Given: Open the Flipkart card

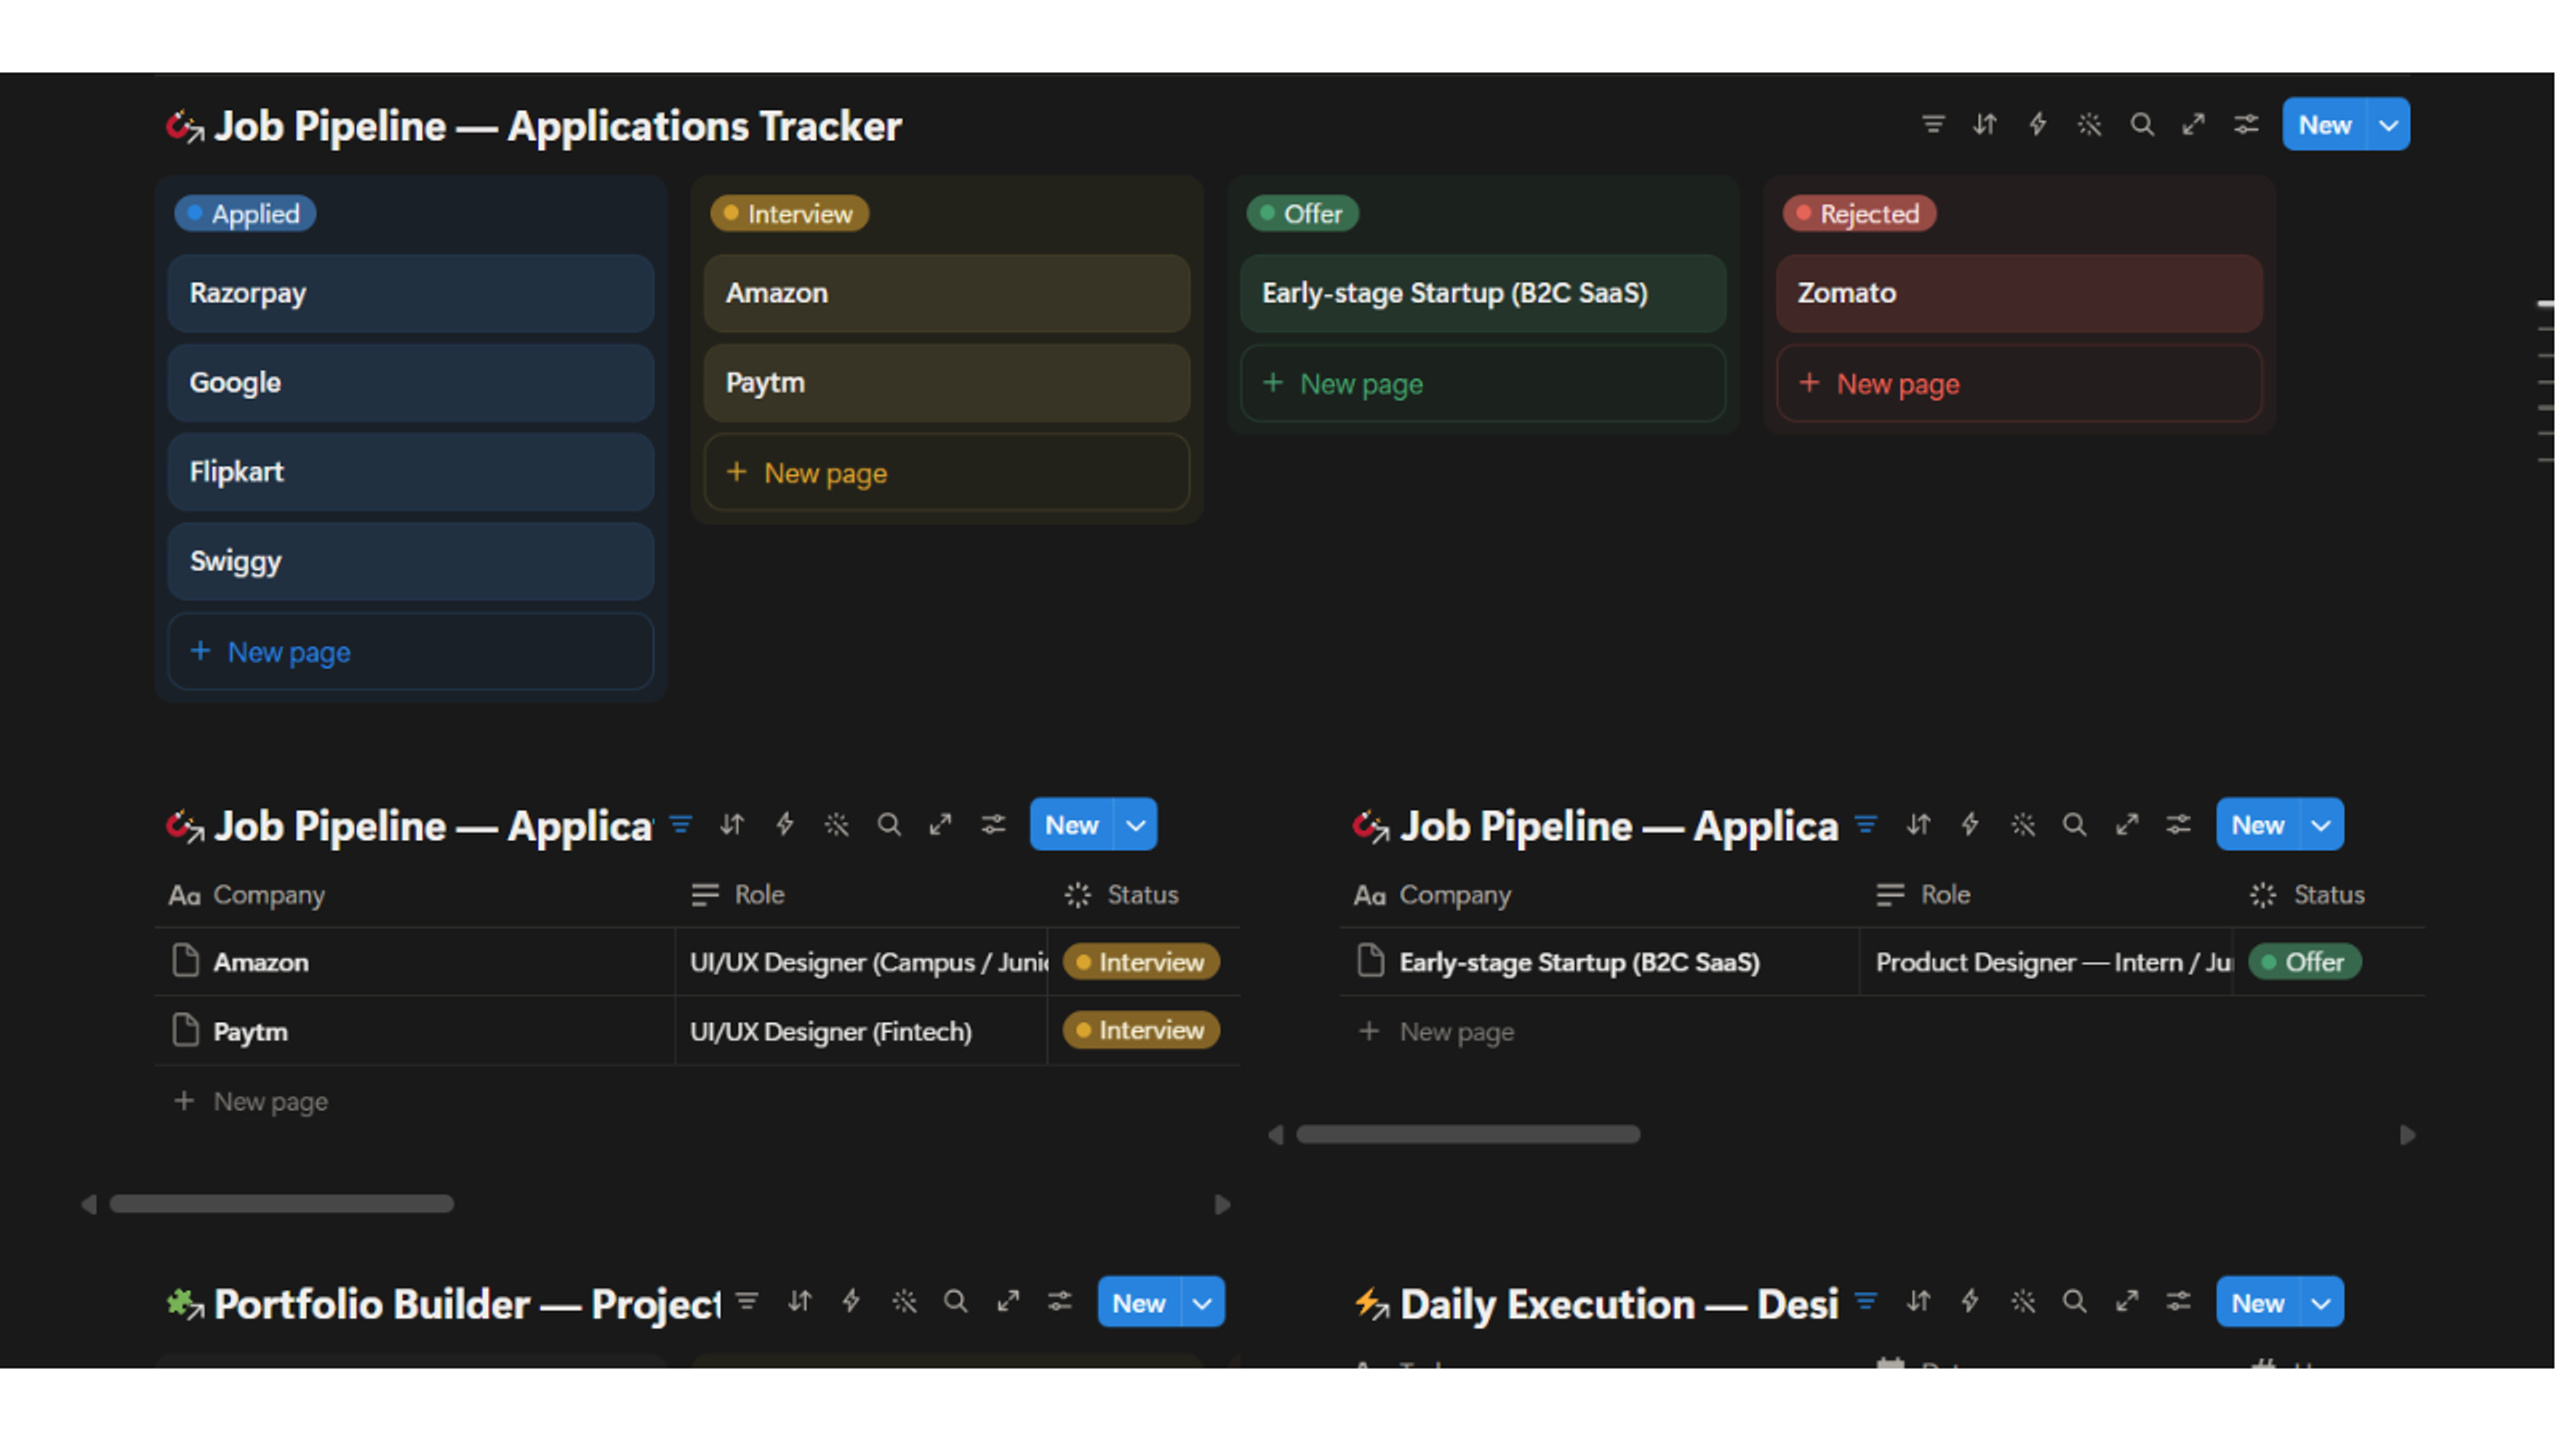Looking at the screenshot, I should pos(411,472).
